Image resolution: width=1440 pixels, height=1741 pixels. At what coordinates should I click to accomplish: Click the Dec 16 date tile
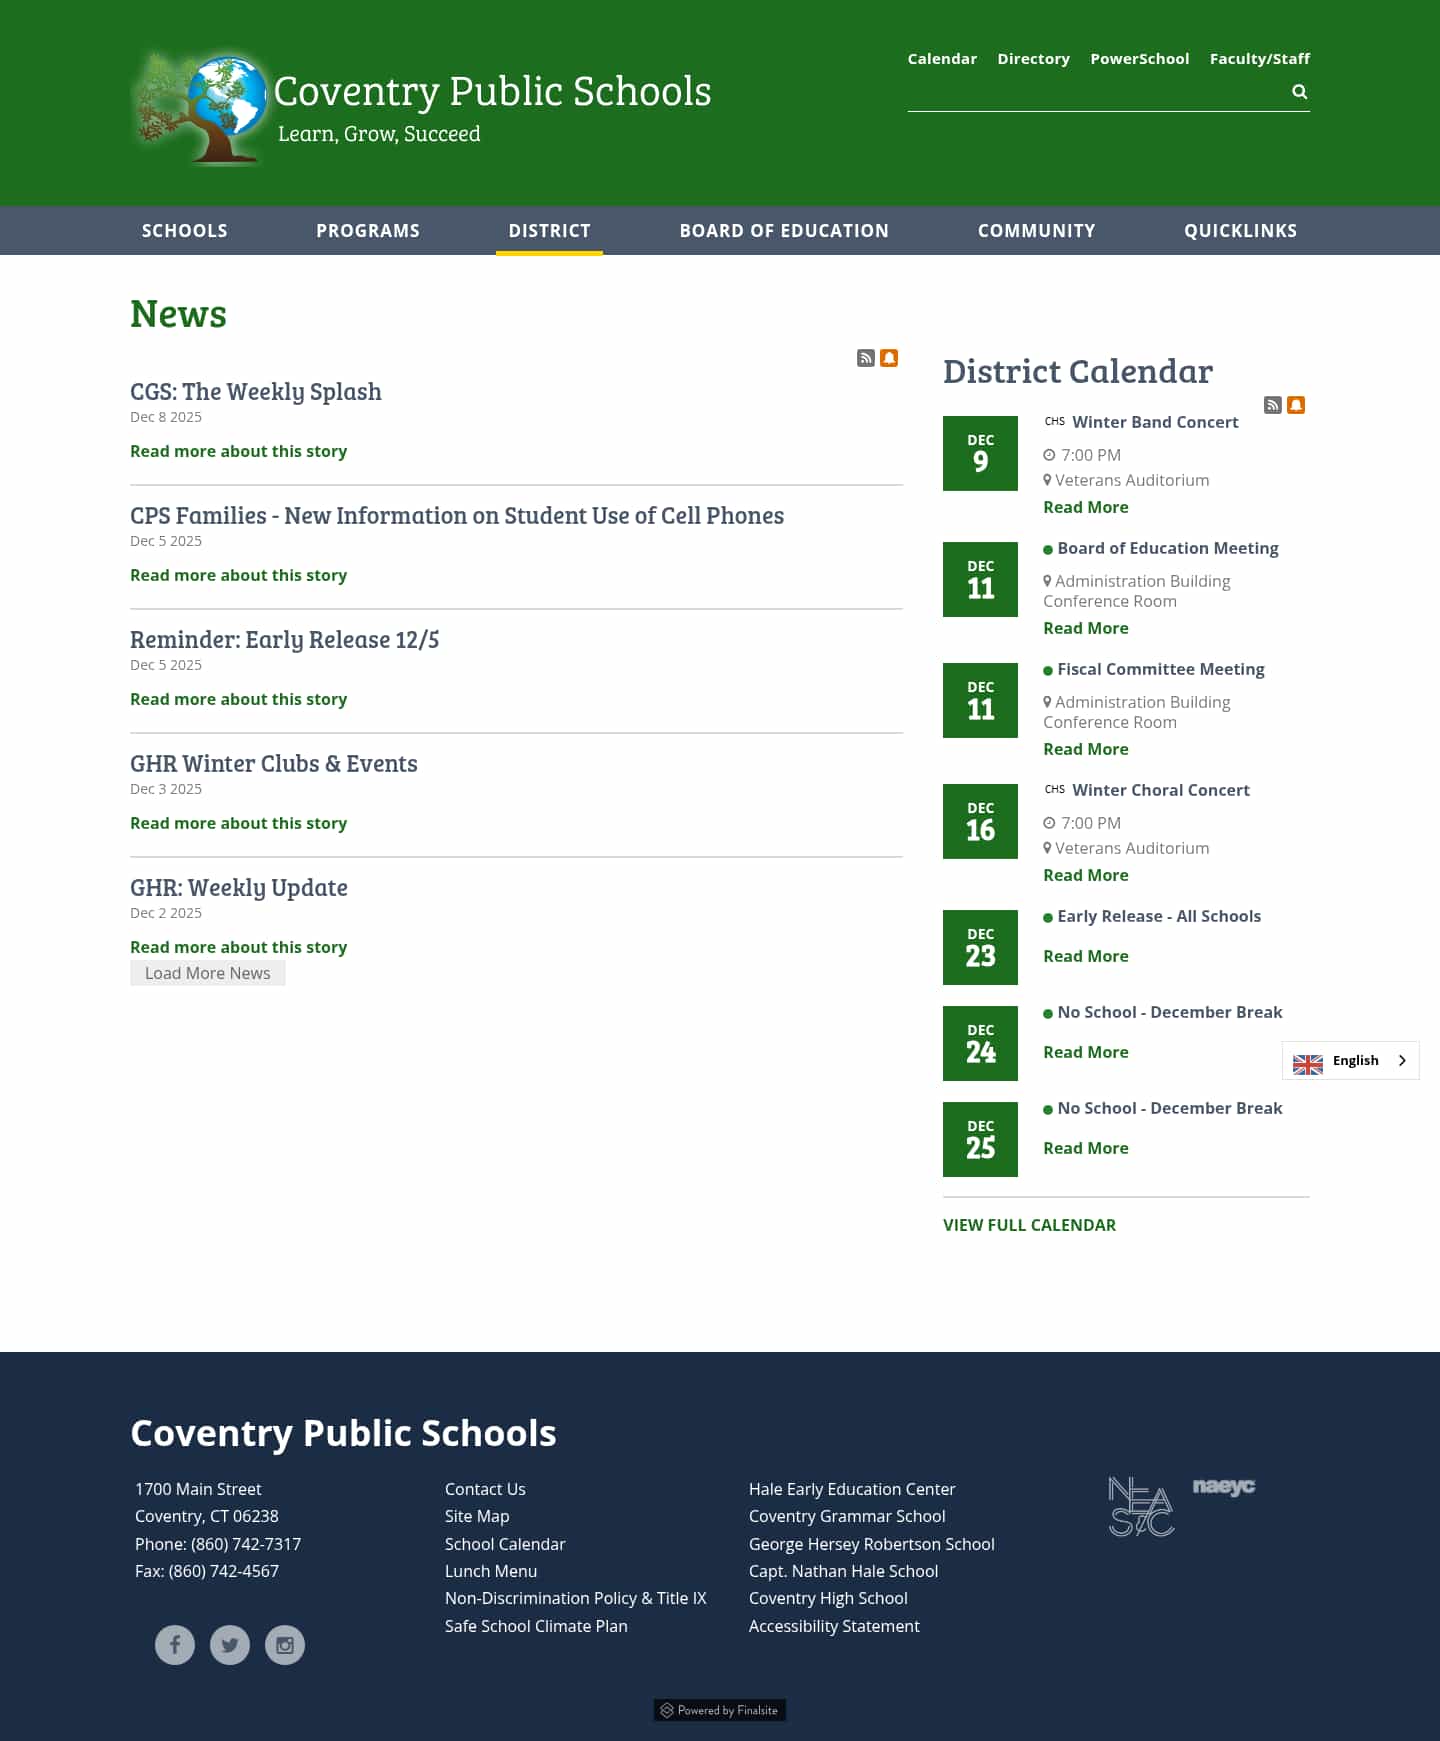pyautogui.click(x=980, y=821)
